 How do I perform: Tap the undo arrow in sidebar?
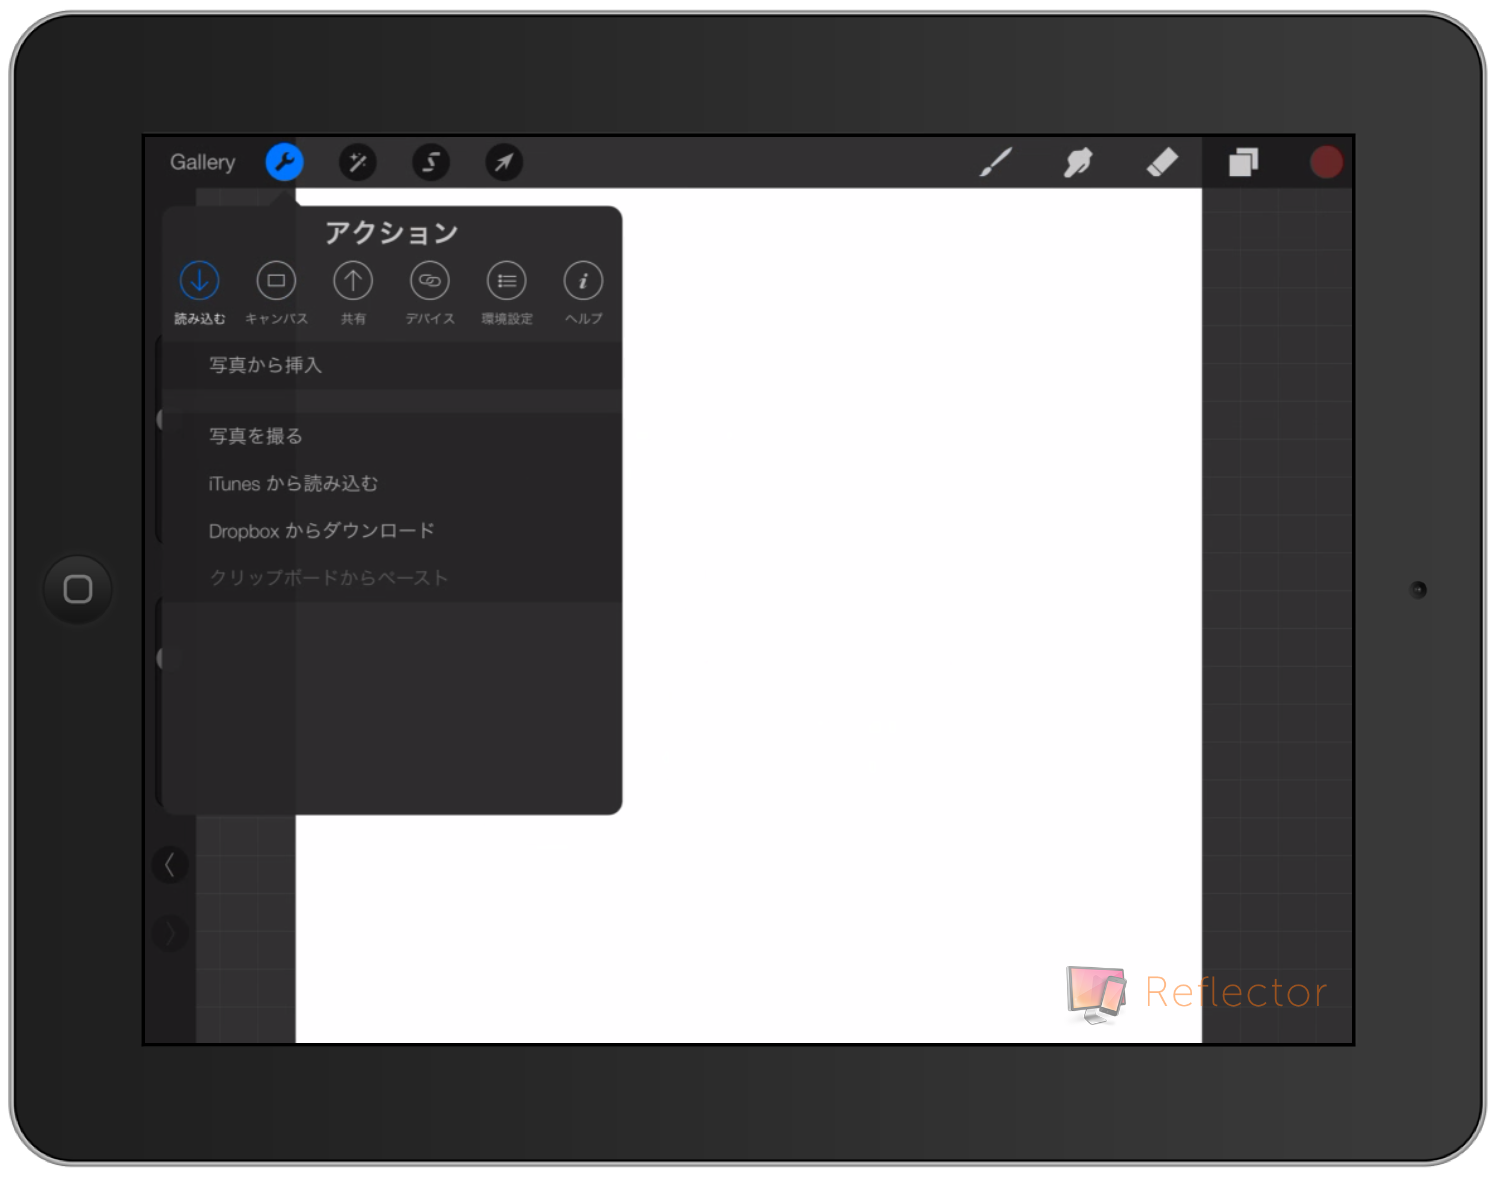pyautogui.click(x=170, y=864)
